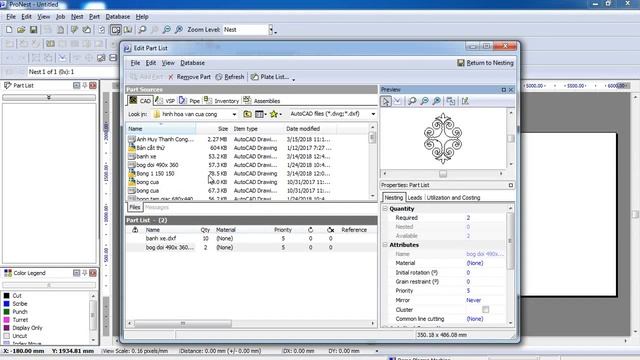This screenshot has width=640, height=360.
Task: Select the zoom window magnifier in main toolbar
Action: (x=142, y=30)
